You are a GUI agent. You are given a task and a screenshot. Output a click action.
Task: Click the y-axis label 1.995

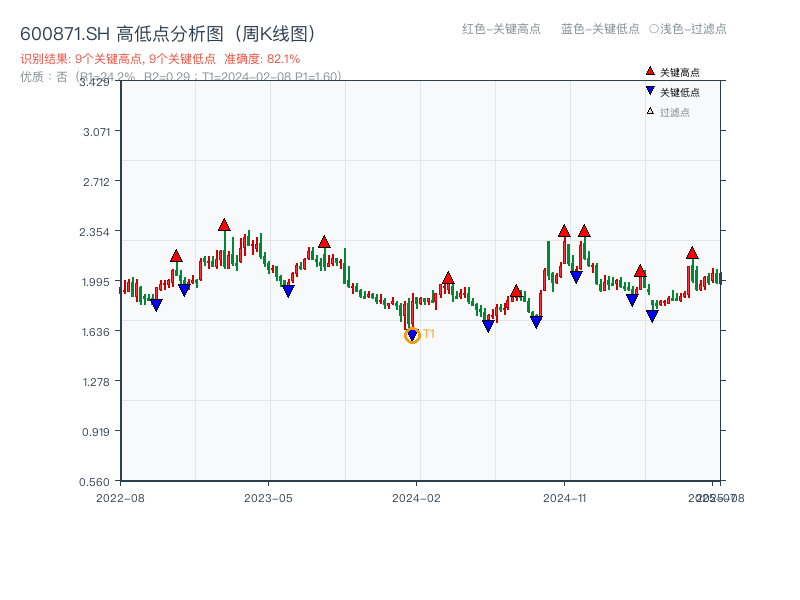95,282
